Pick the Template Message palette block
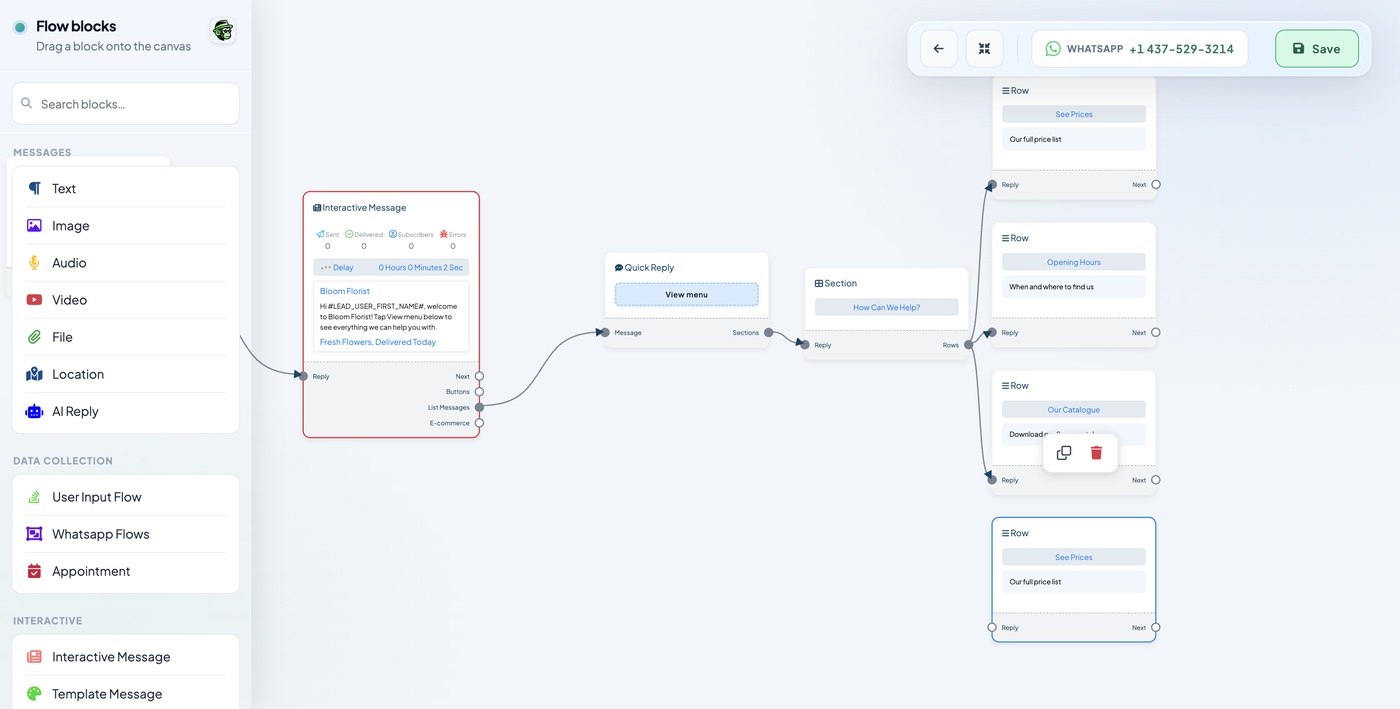Screen dimensions: 1400x709 [x=126, y=694]
